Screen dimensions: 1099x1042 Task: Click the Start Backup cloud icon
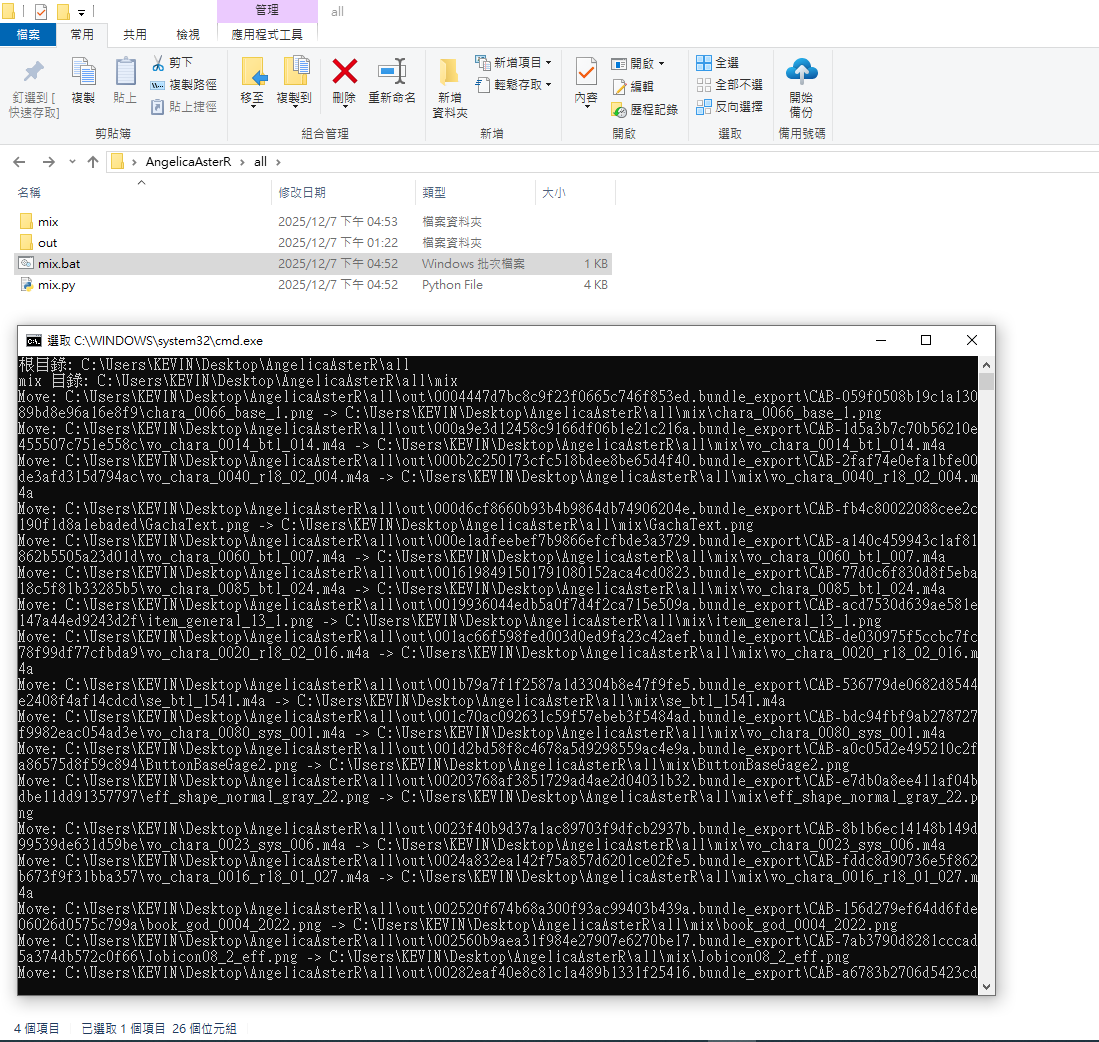click(801, 72)
